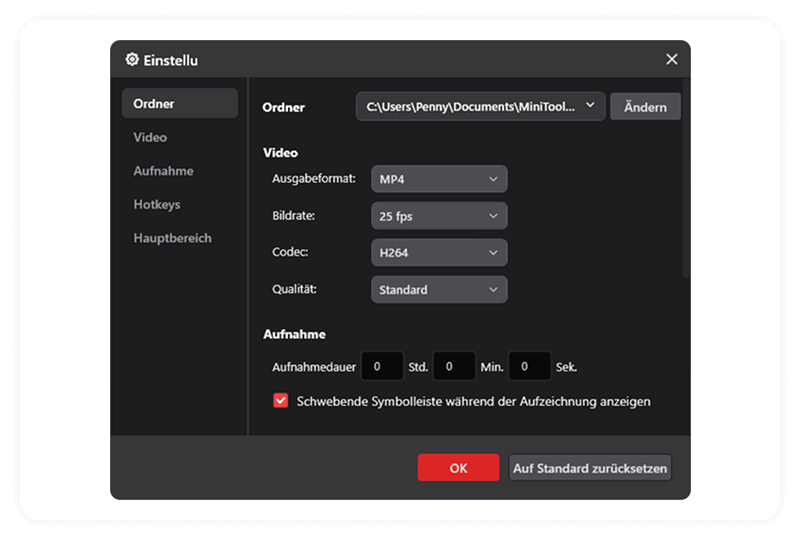The width and height of the screenshot is (800, 540).
Task: Click the bold Aufnahme section heading
Action: (294, 334)
